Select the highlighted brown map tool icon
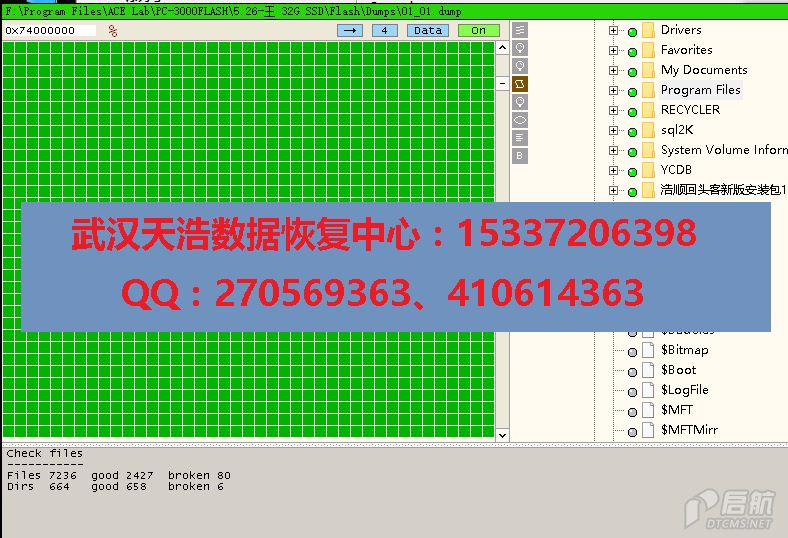Image resolution: width=788 pixels, height=538 pixels. [x=520, y=84]
